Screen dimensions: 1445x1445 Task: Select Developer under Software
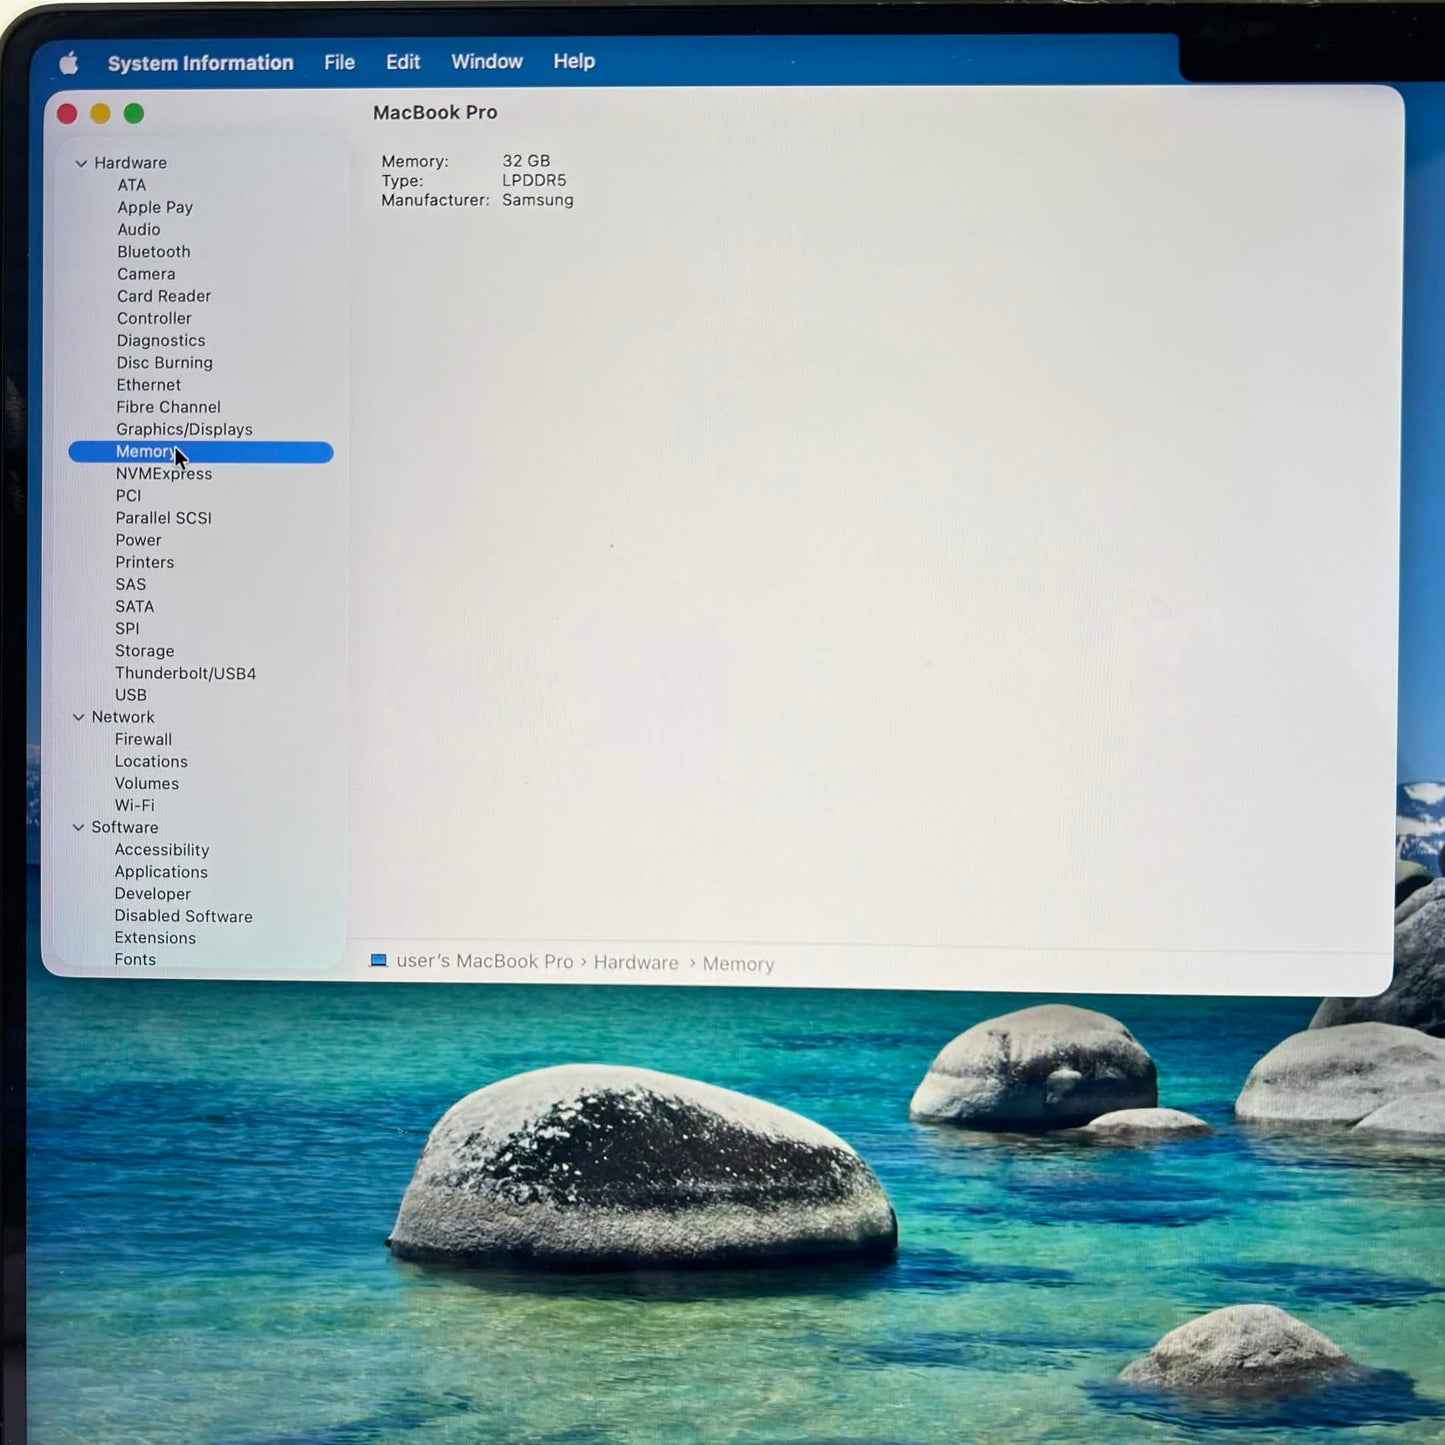[153, 894]
